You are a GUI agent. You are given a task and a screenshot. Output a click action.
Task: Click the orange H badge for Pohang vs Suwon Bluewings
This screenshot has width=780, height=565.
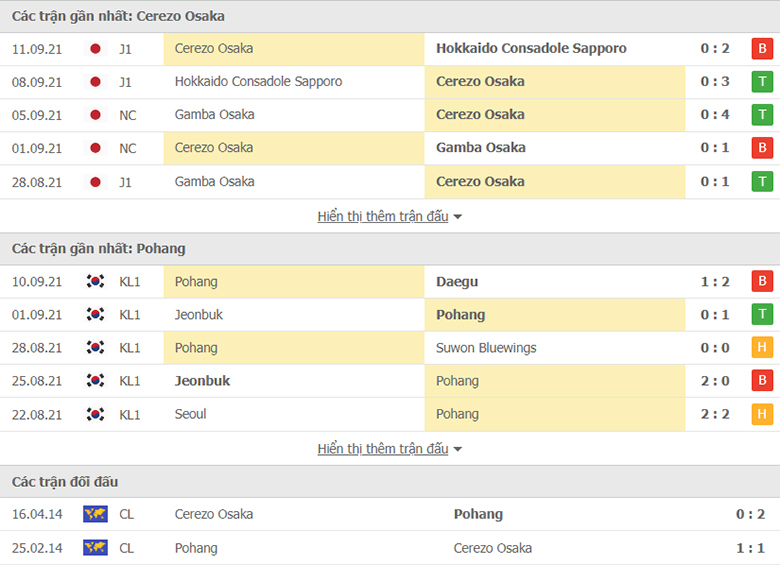(762, 347)
